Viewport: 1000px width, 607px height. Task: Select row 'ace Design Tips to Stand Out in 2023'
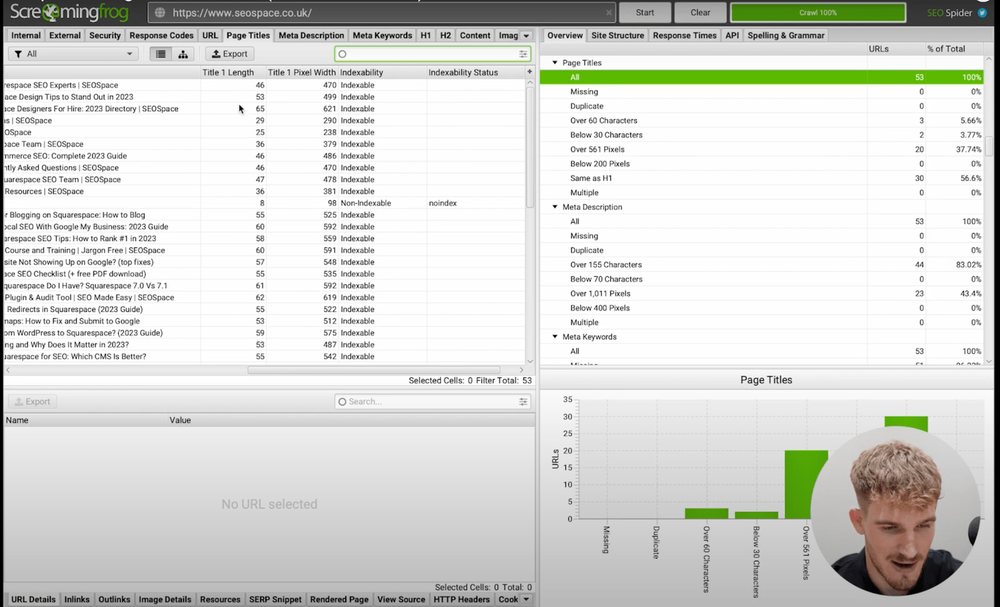click(265, 97)
